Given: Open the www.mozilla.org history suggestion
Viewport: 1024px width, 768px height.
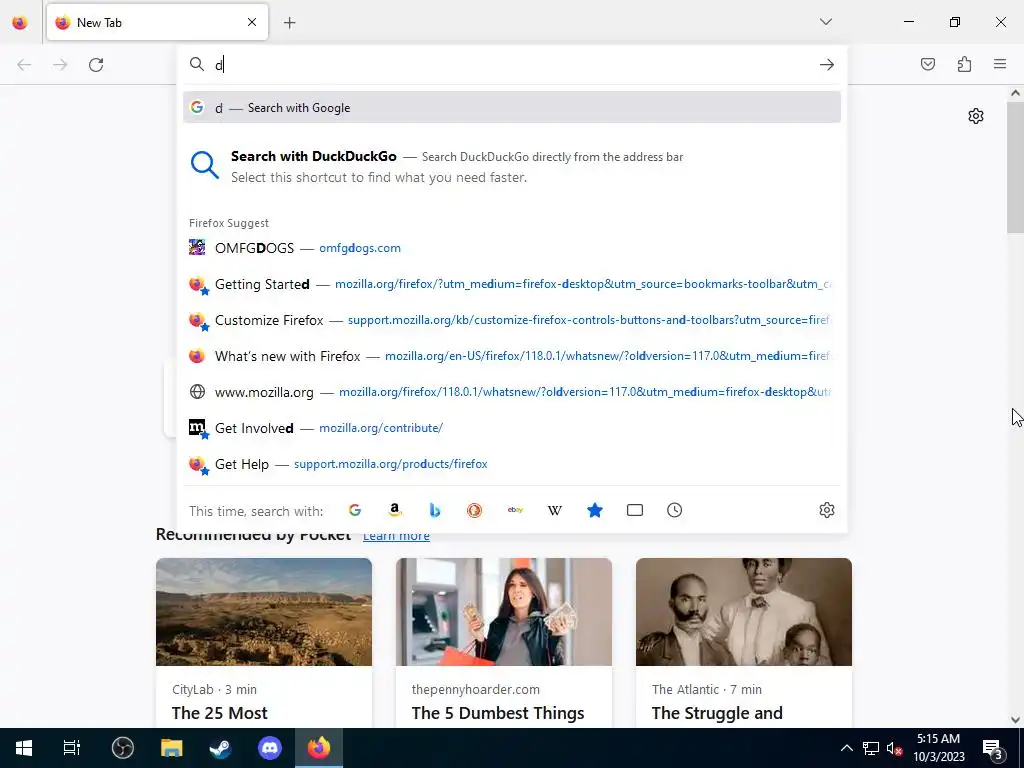Looking at the screenshot, I should [512, 392].
